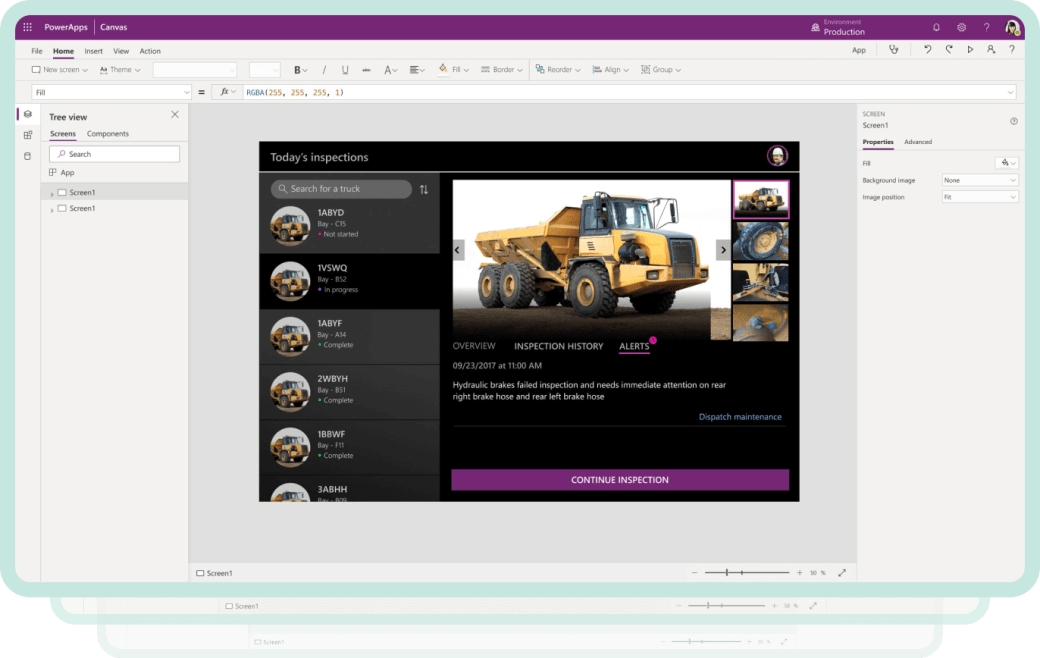
Task: Toggle italic formatting
Action: 324,70
